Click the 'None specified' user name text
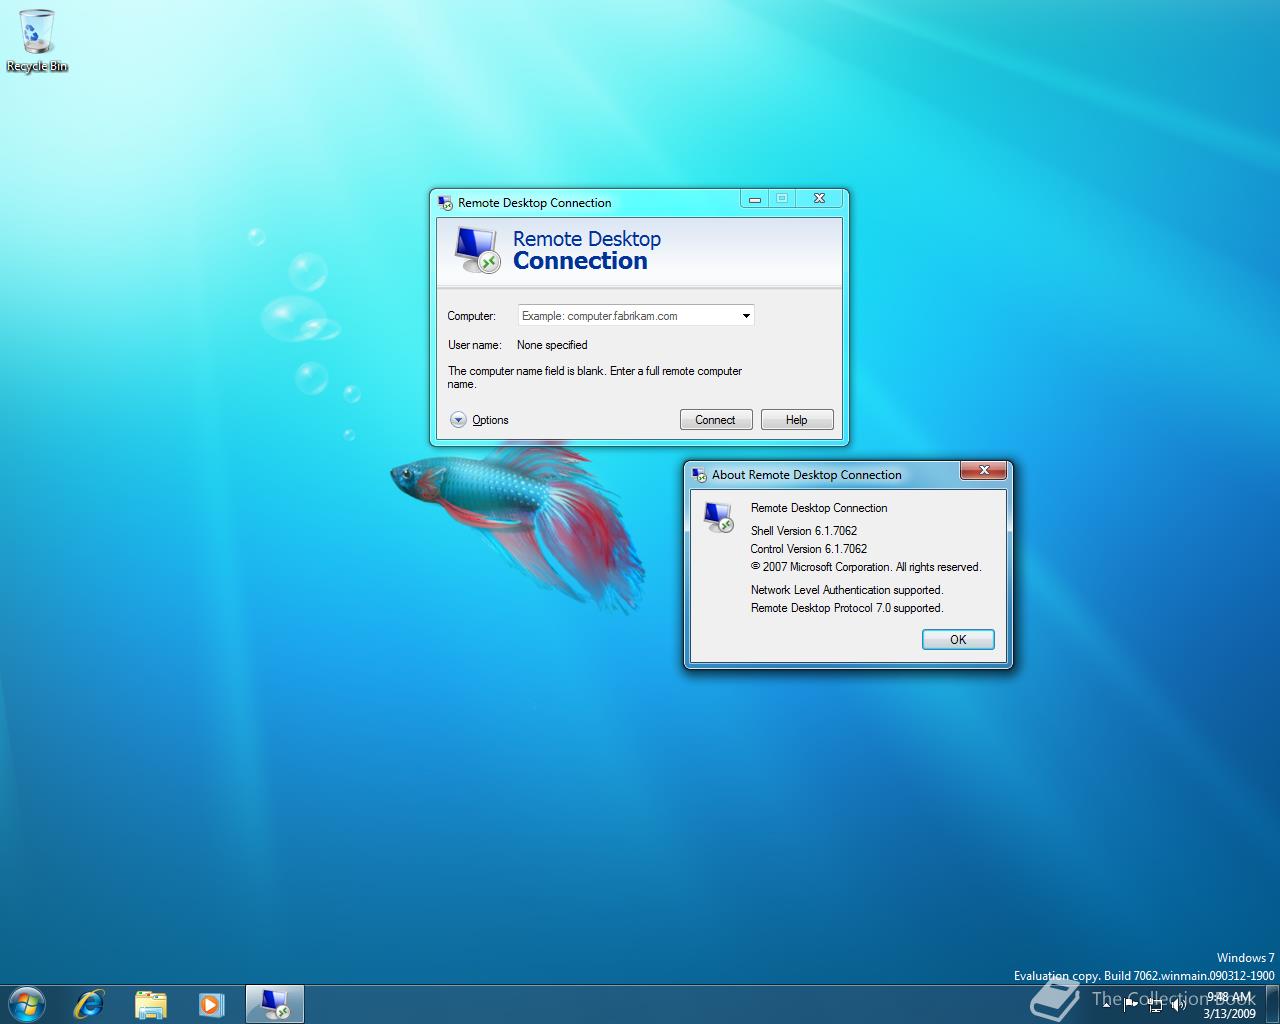The width and height of the screenshot is (1280, 1024). click(552, 345)
